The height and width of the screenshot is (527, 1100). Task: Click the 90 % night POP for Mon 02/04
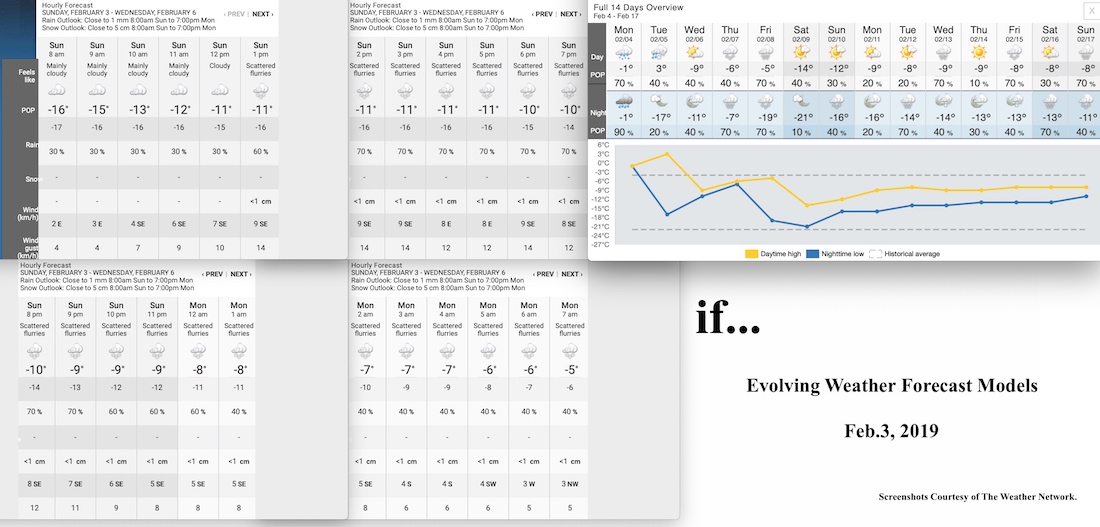(624, 132)
